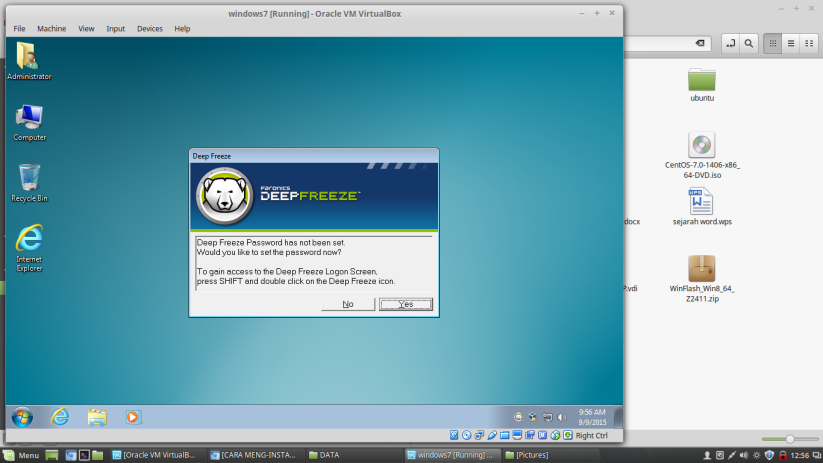Viewport: 823px width, 463px height.
Task: Open Windows Media Player from taskbar
Action: pyautogui.click(x=133, y=417)
